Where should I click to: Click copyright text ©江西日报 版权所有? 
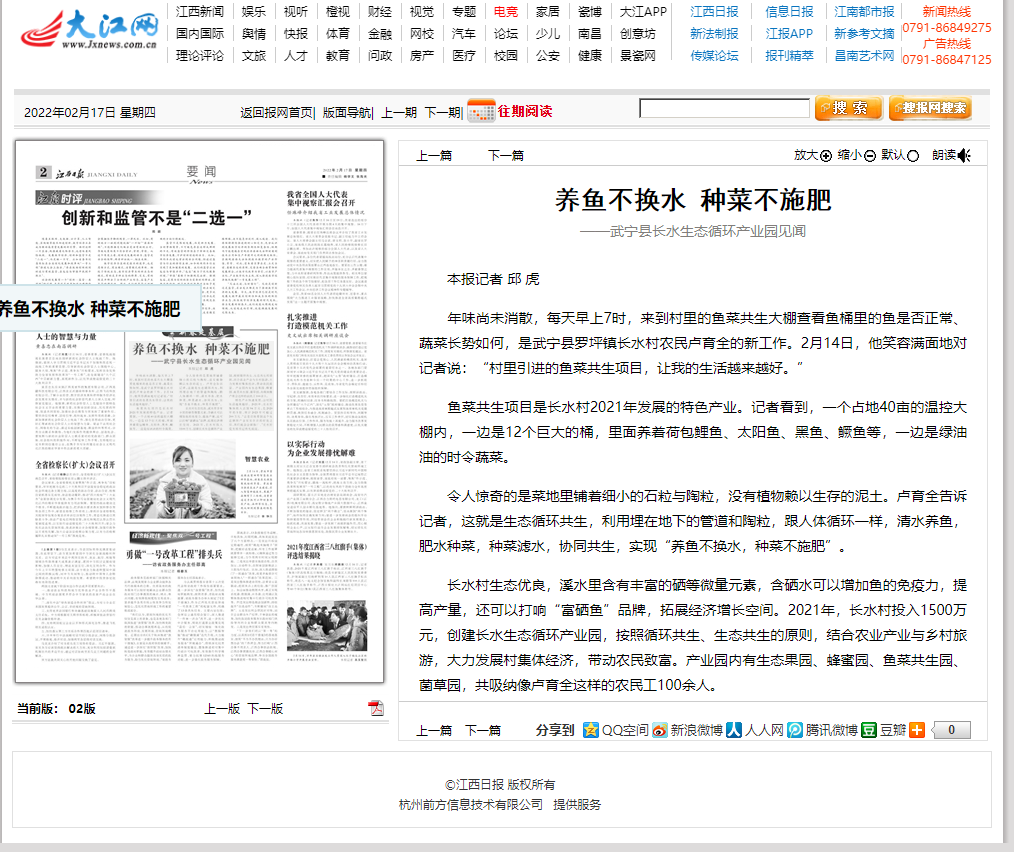pos(500,785)
